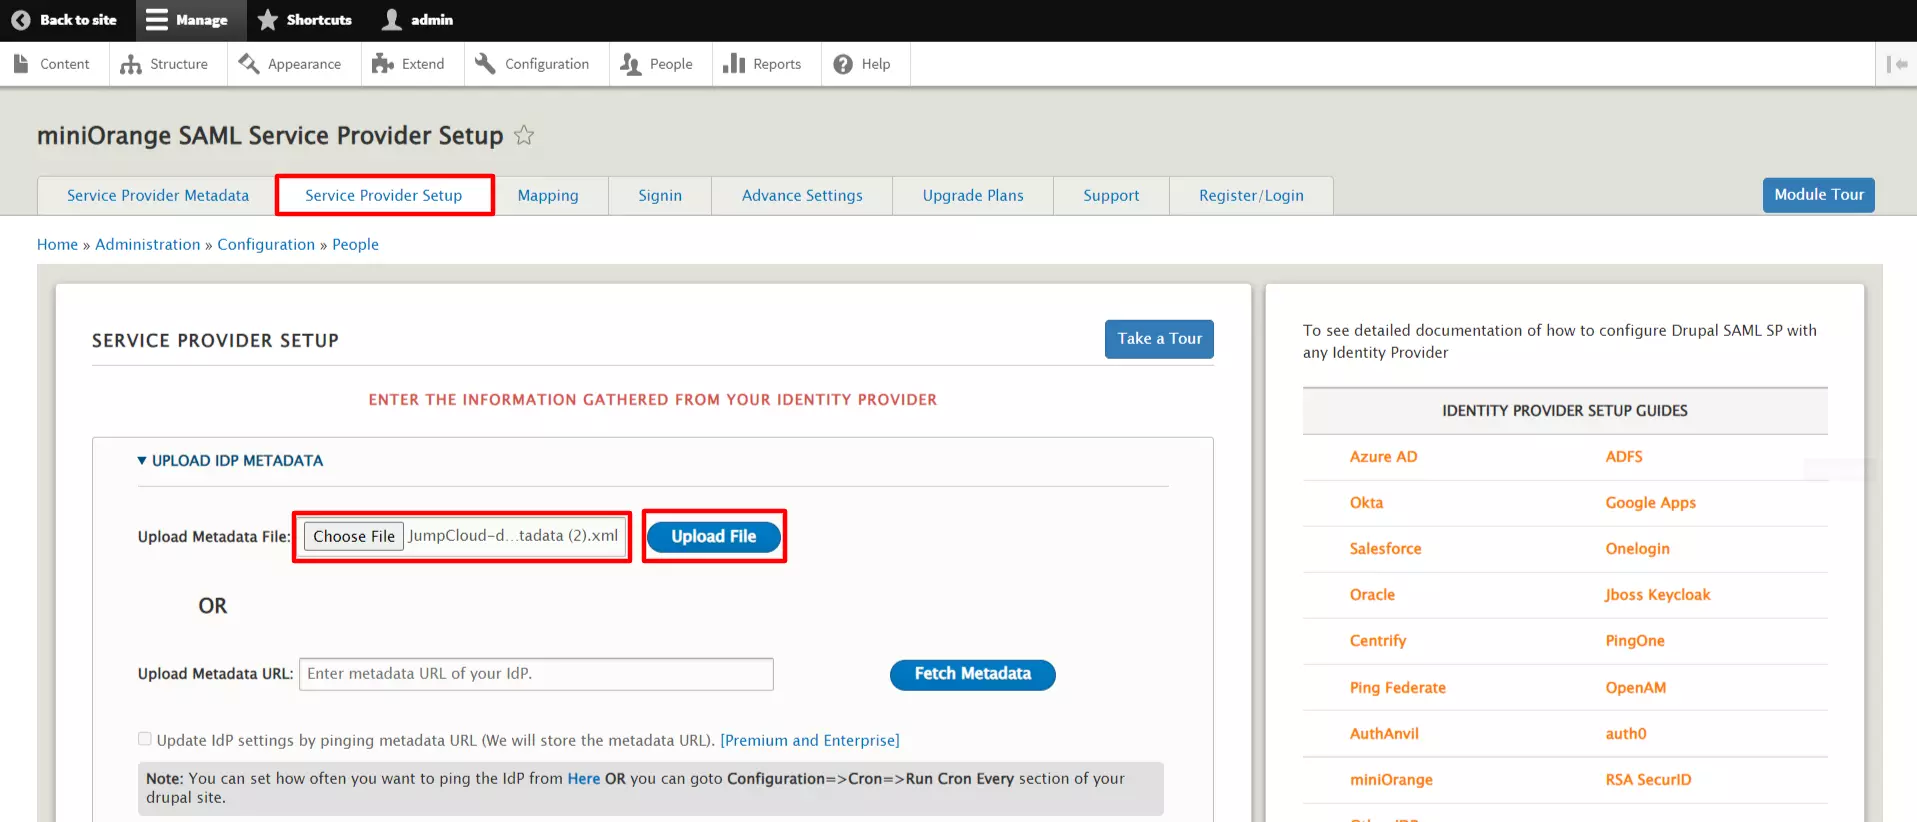Open the Upgrade Plans tab

pos(973,196)
